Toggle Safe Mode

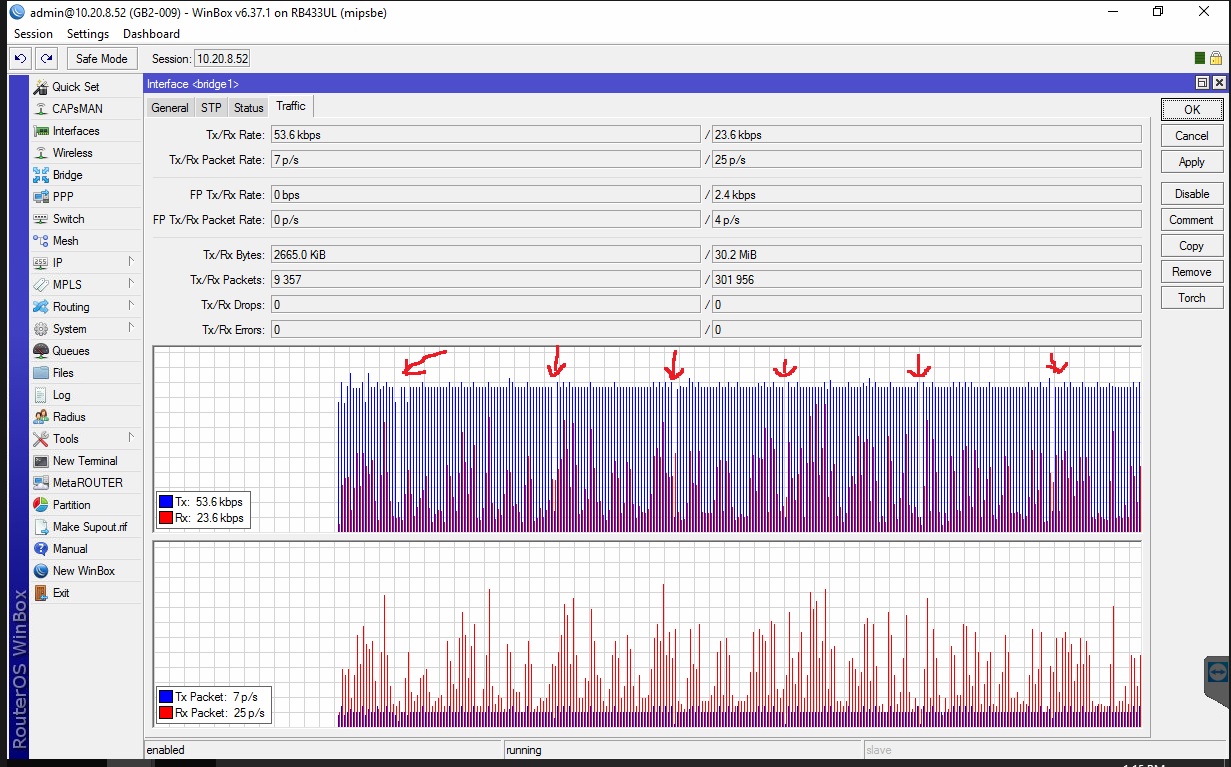101,59
